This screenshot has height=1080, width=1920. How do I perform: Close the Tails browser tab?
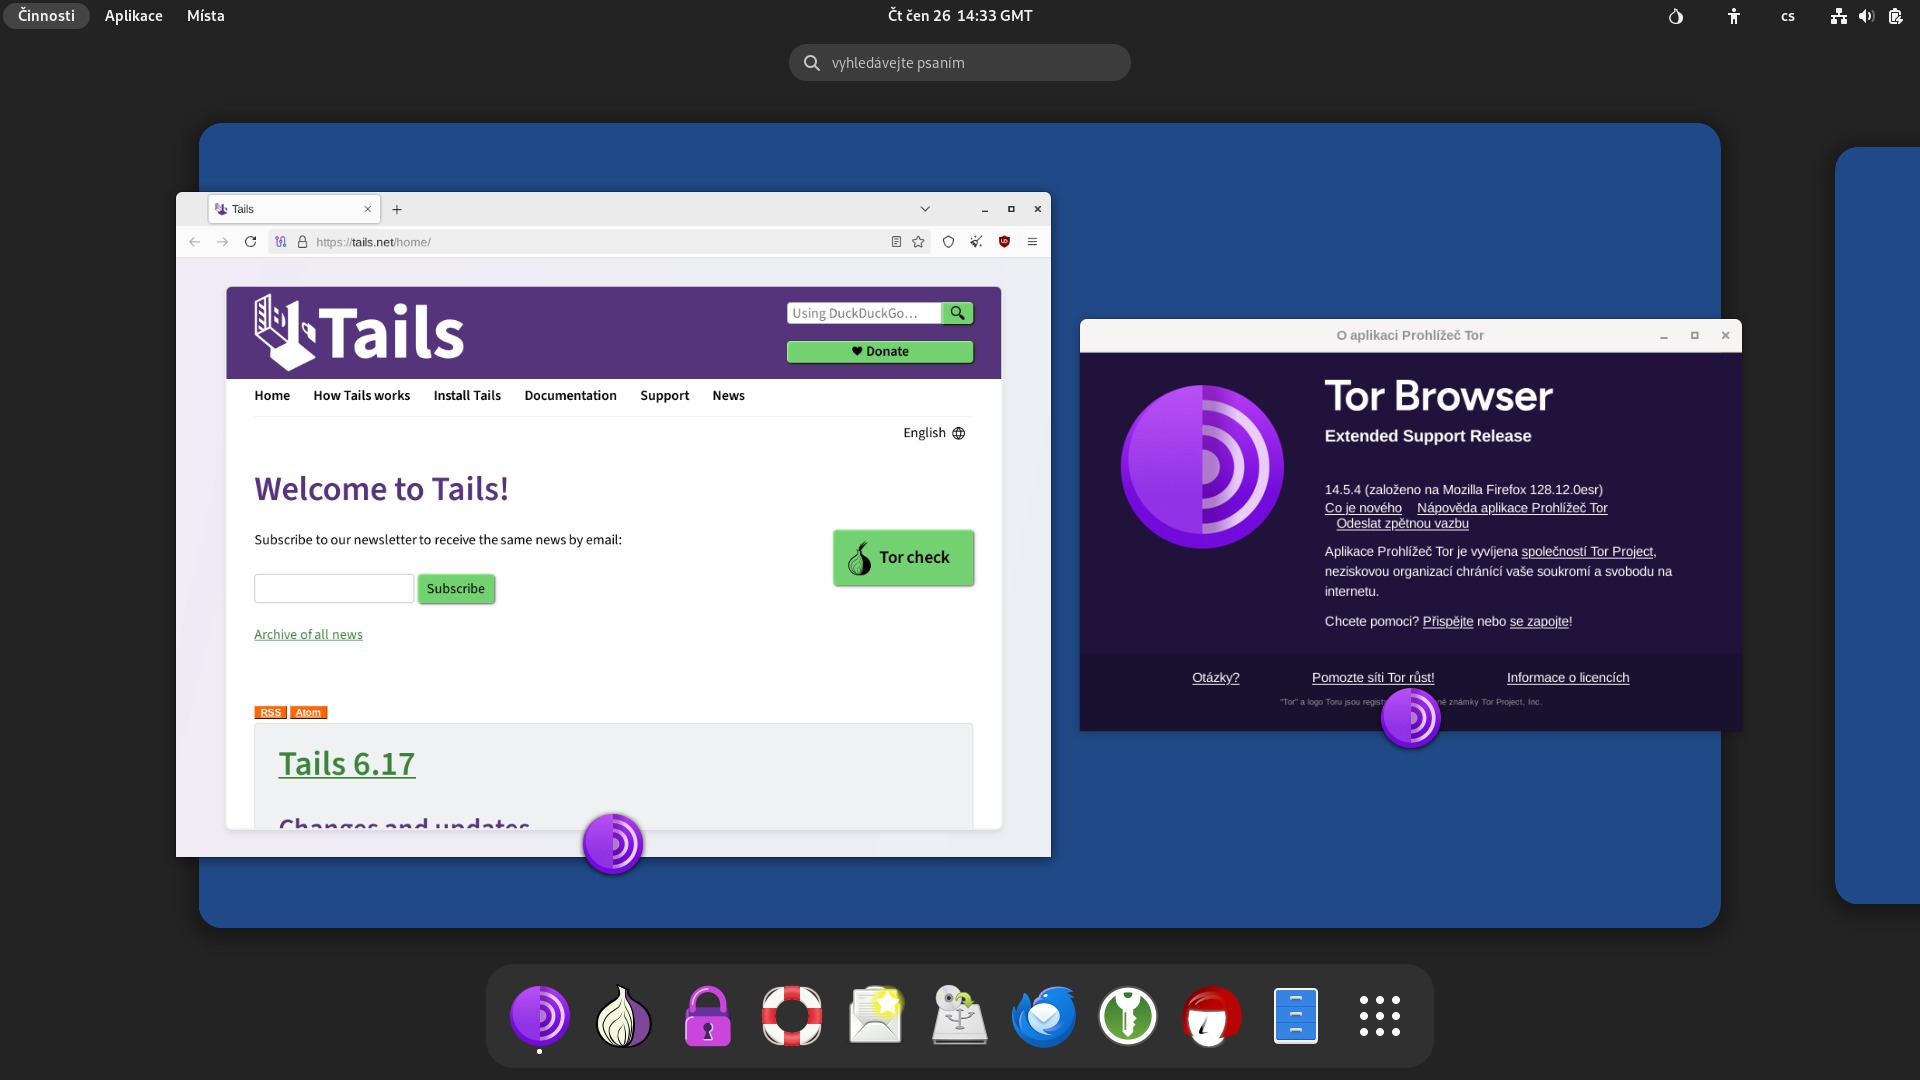pos(367,209)
